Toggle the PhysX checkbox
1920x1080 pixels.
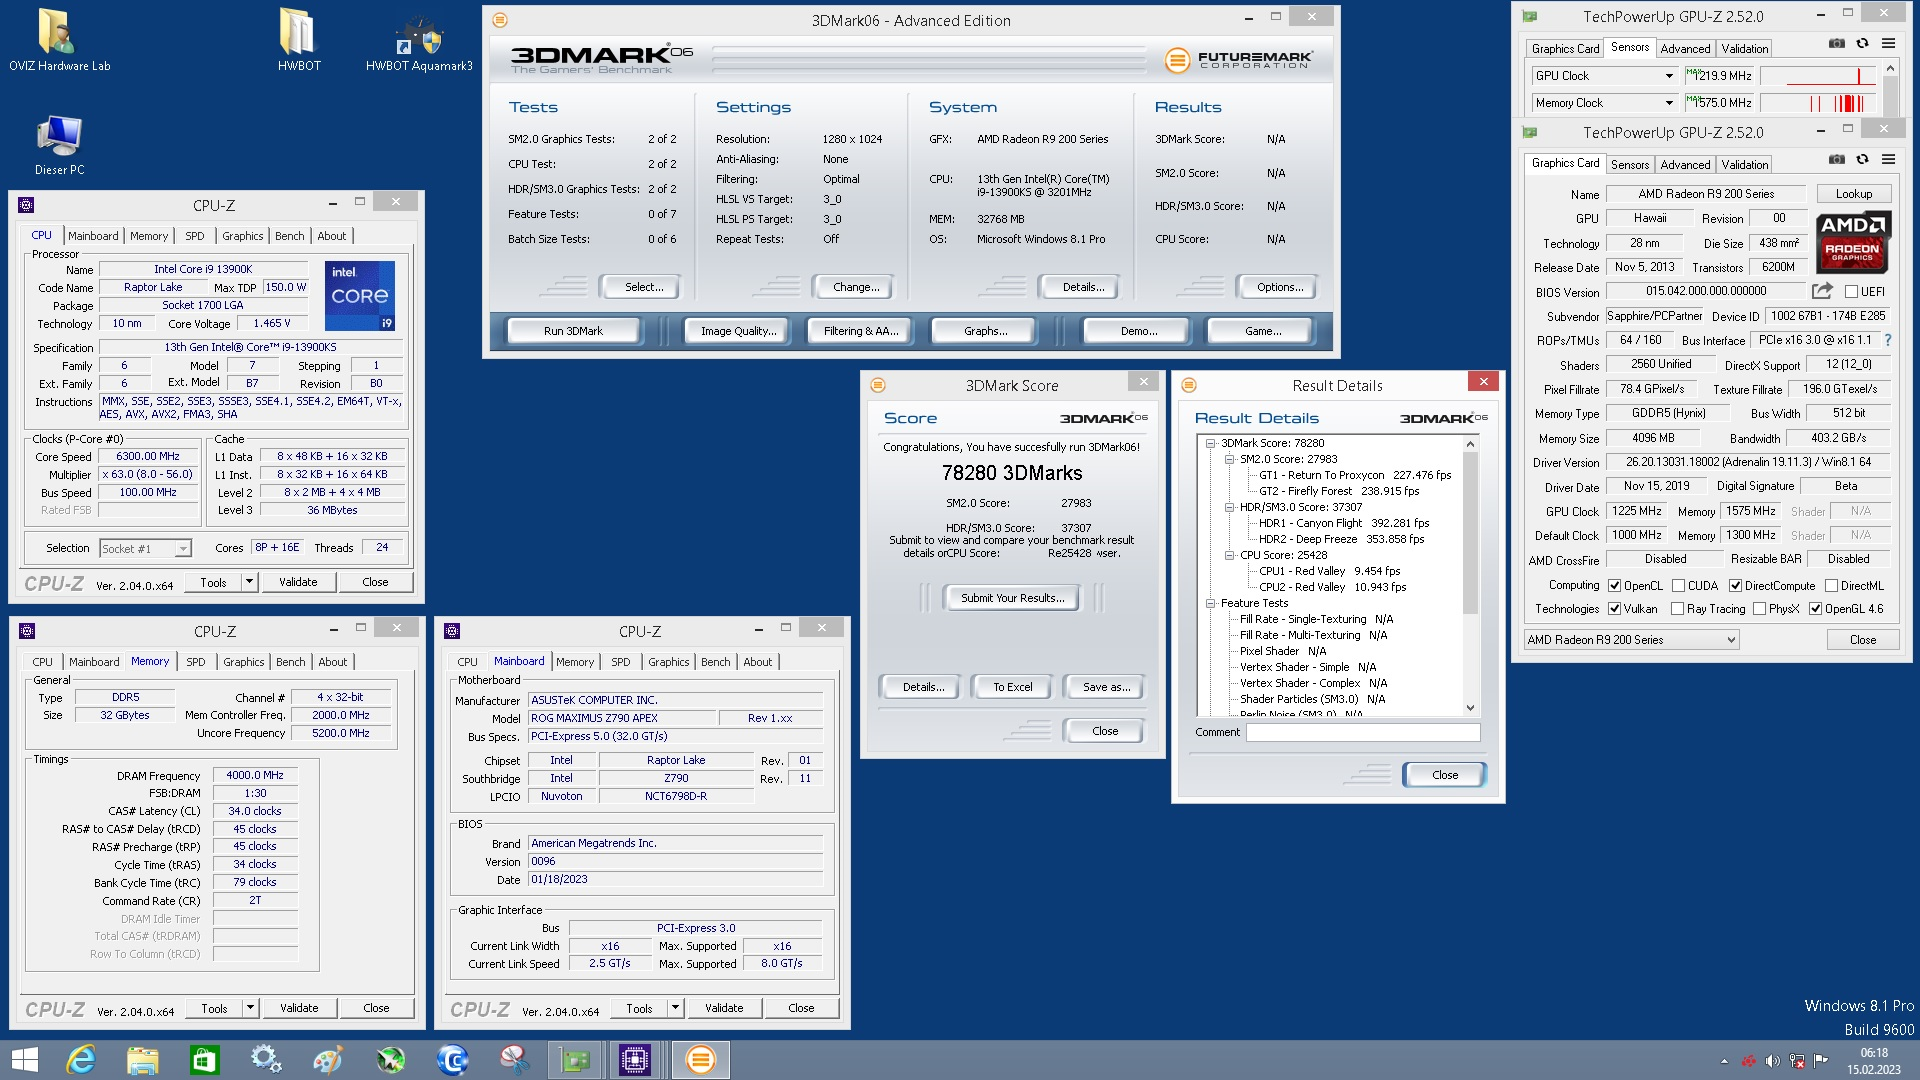click(1759, 609)
